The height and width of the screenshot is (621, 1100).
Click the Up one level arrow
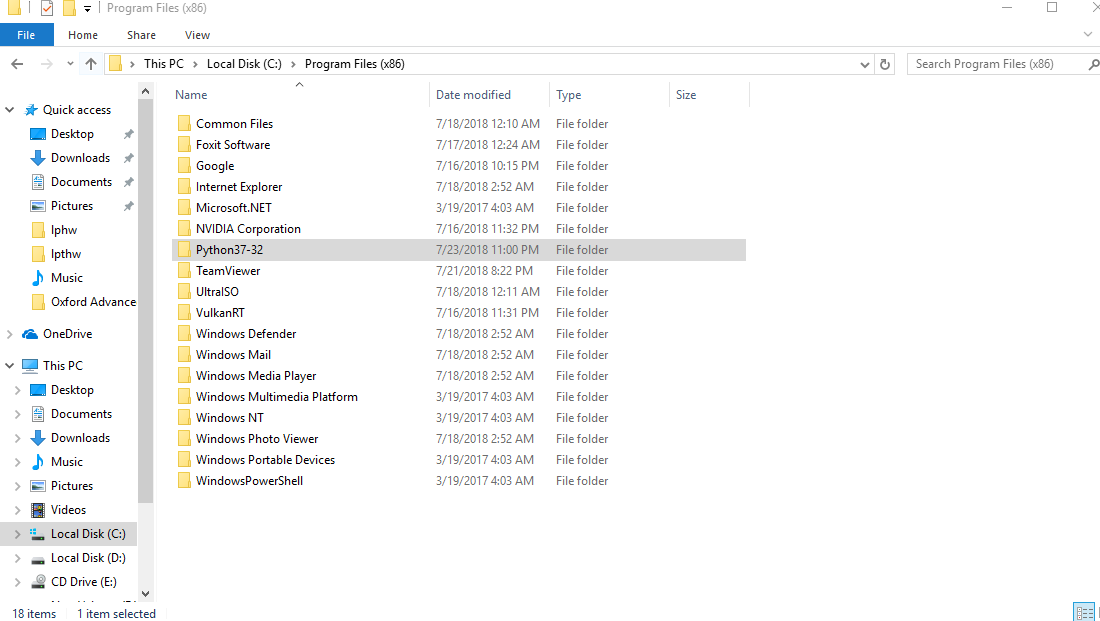tap(91, 64)
